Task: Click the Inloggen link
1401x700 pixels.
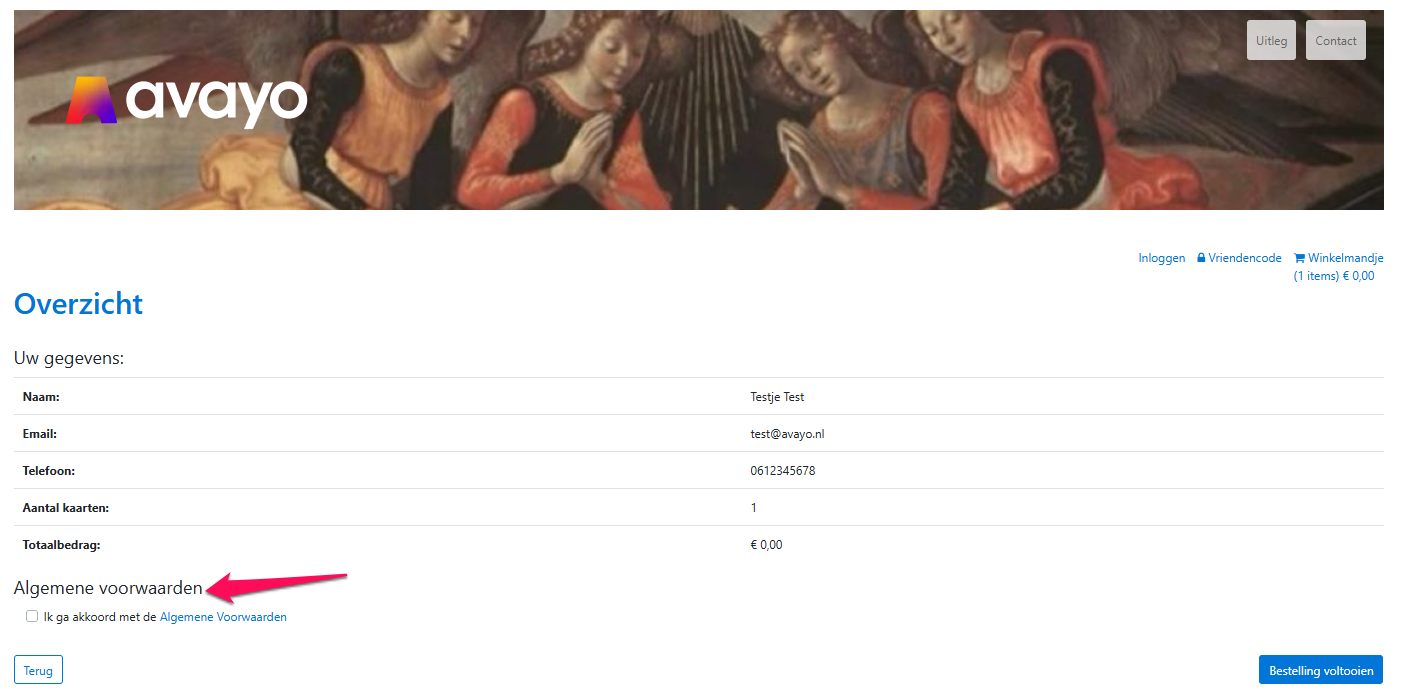Action: (x=1162, y=258)
